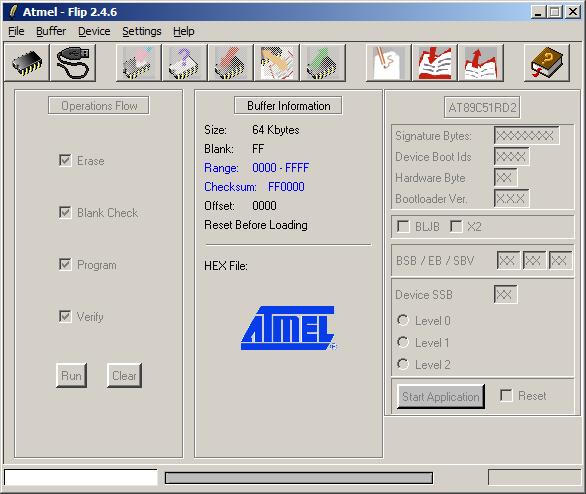Image resolution: width=586 pixels, height=494 pixels.
Task: Minimize the Atmel Flip window
Action: coord(538,12)
